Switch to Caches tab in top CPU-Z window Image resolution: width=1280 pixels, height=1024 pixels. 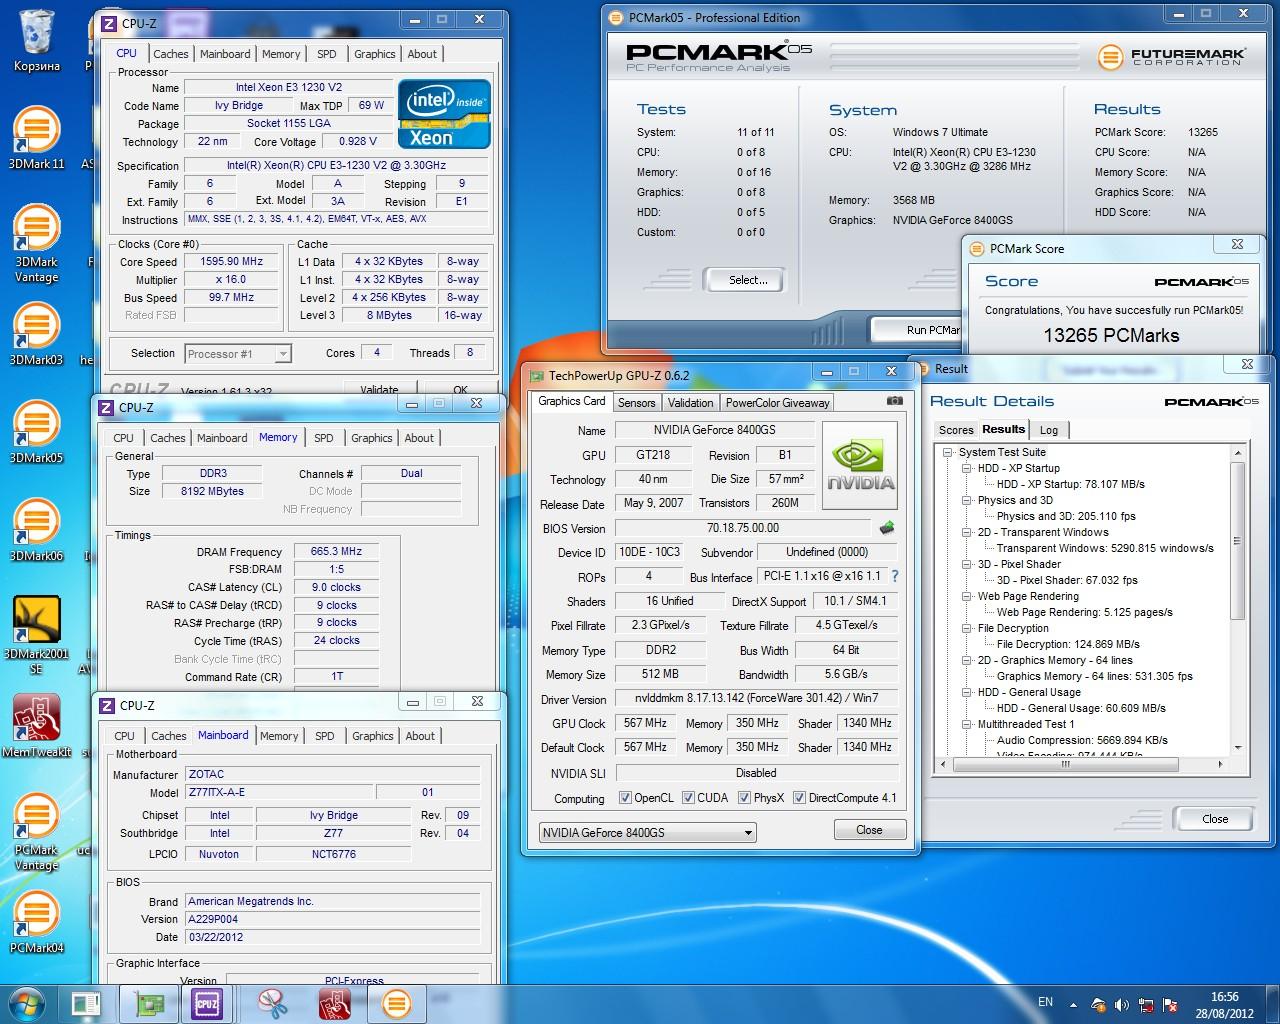pos(170,54)
